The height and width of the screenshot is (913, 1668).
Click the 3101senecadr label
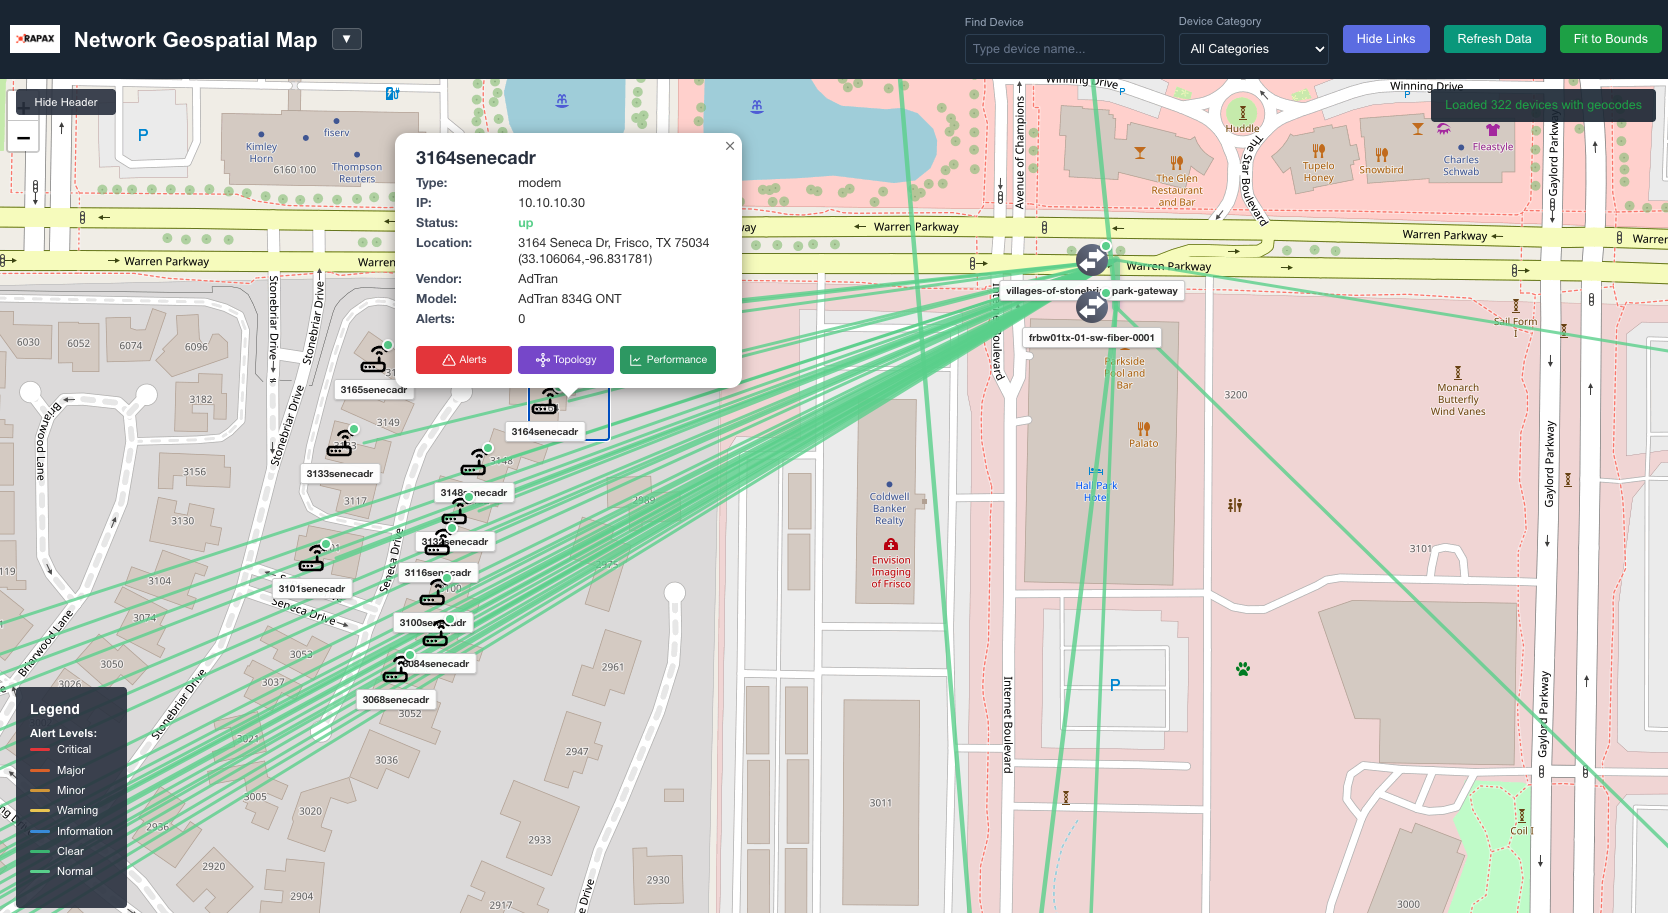coord(312,589)
